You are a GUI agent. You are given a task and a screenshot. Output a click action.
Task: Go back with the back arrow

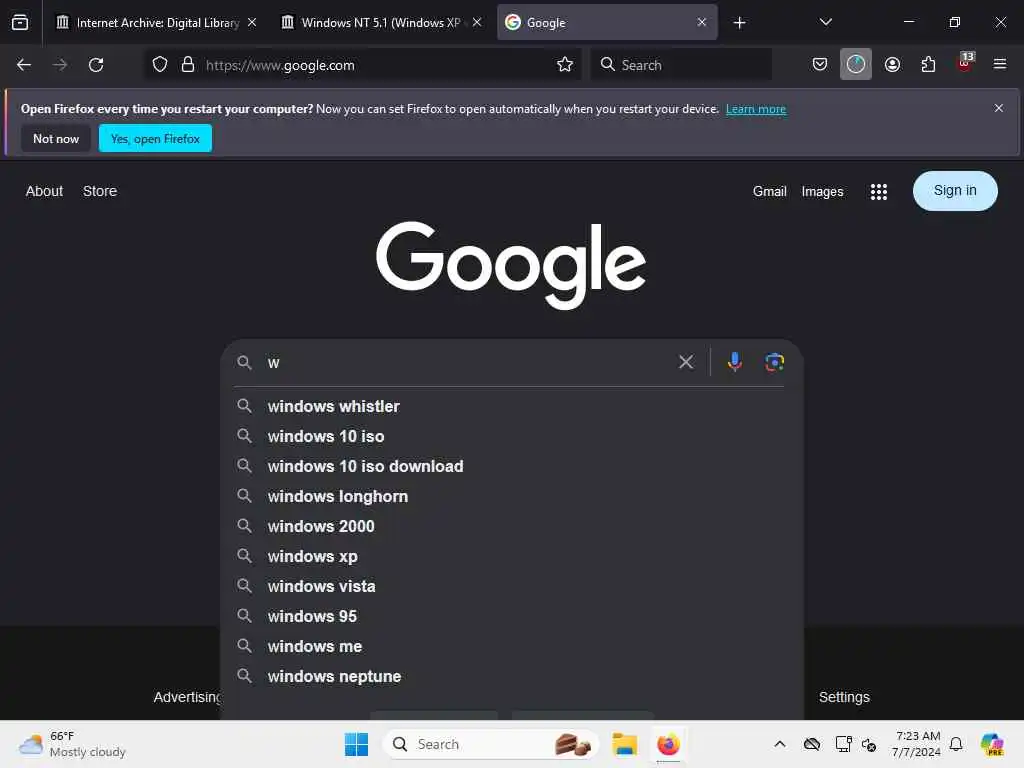point(24,65)
